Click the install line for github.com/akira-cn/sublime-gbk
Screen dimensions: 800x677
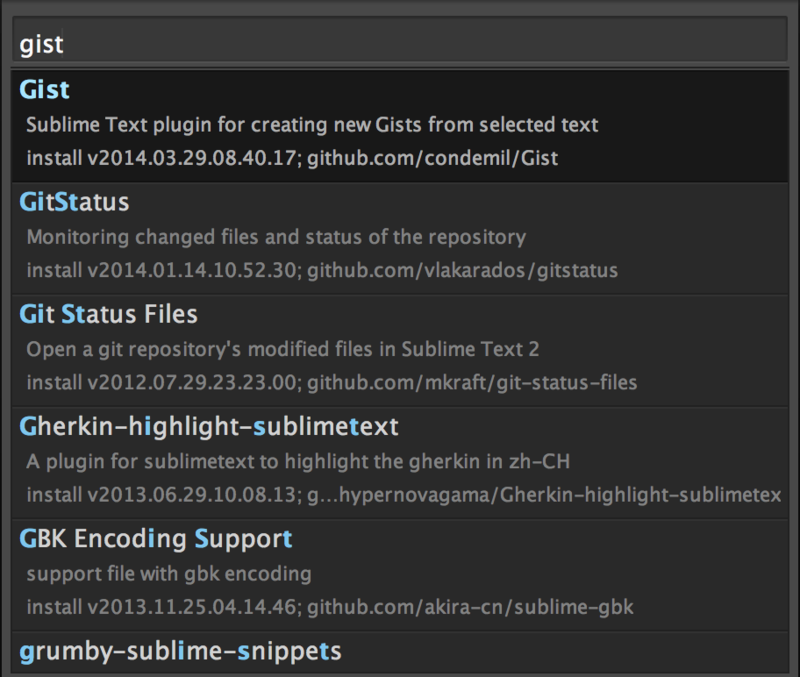[330, 607]
